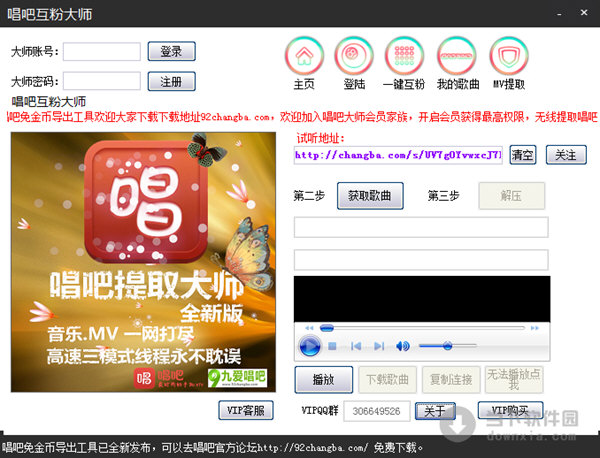Click the 第三步 label

[x=443, y=196]
